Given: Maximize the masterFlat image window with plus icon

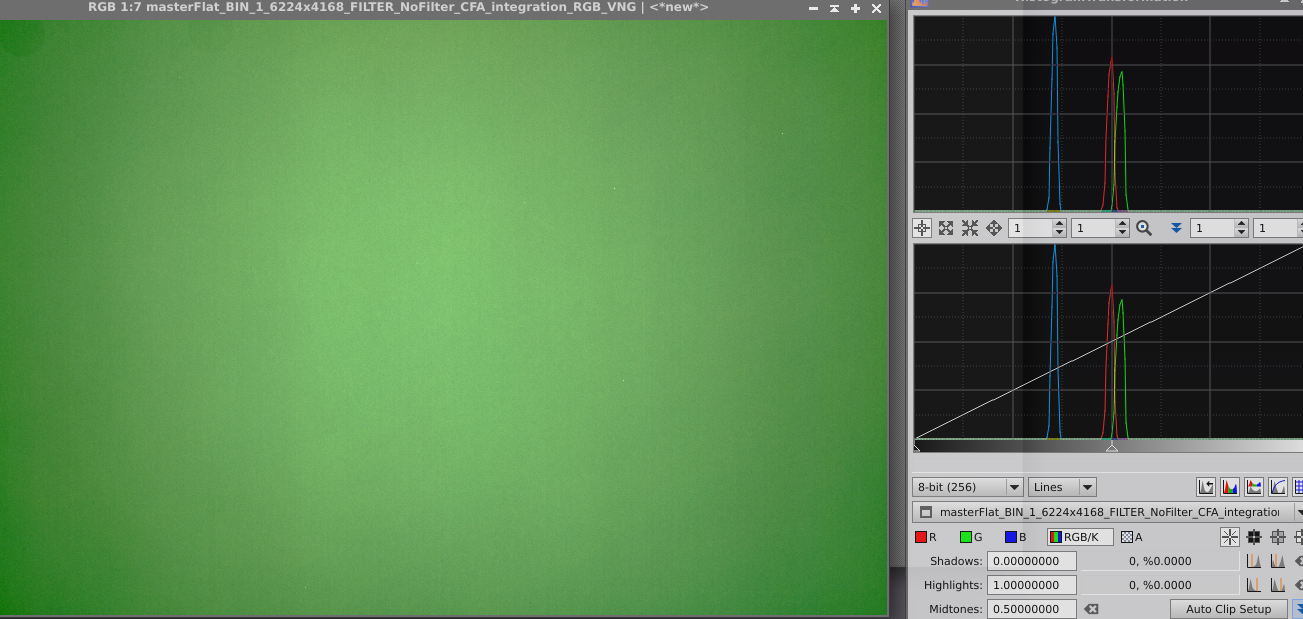Looking at the screenshot, I should (x=855, y=8).
